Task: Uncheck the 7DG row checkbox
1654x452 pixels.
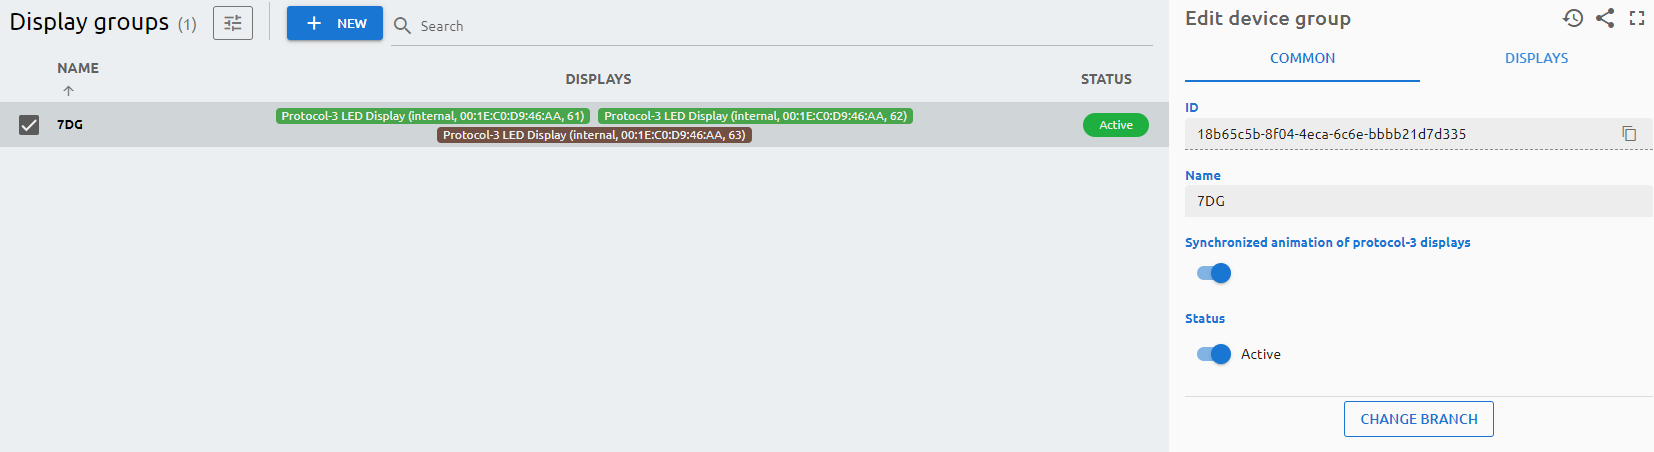Action: (x=29, y=125)
